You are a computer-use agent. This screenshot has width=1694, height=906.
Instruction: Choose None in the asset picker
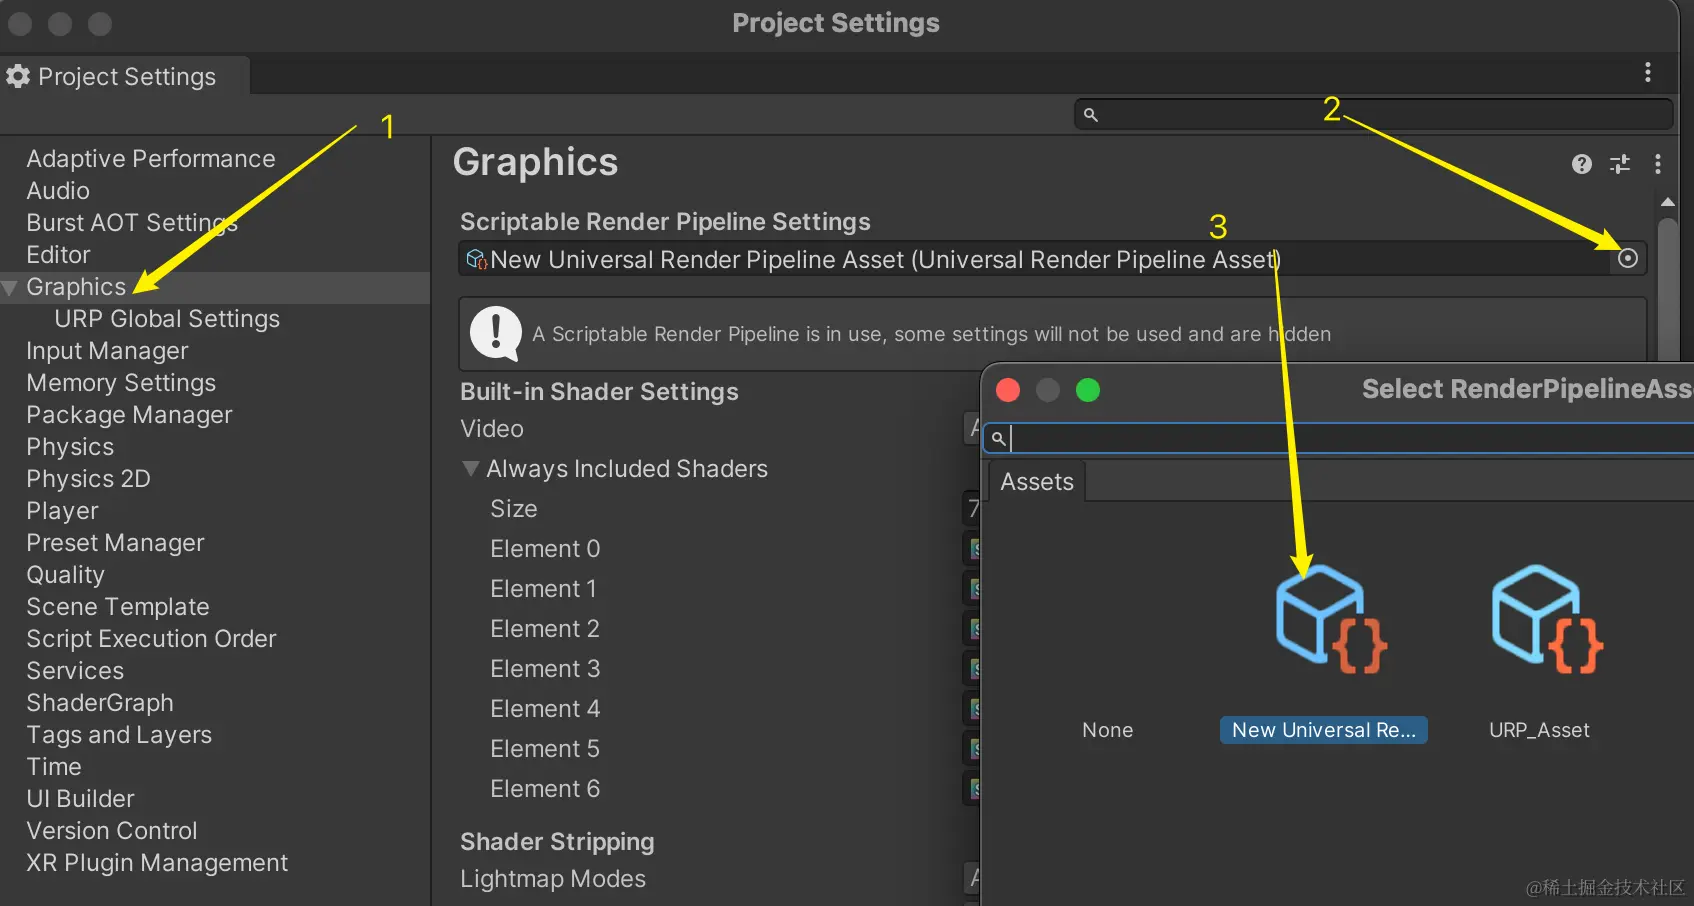click(1107, 730)
